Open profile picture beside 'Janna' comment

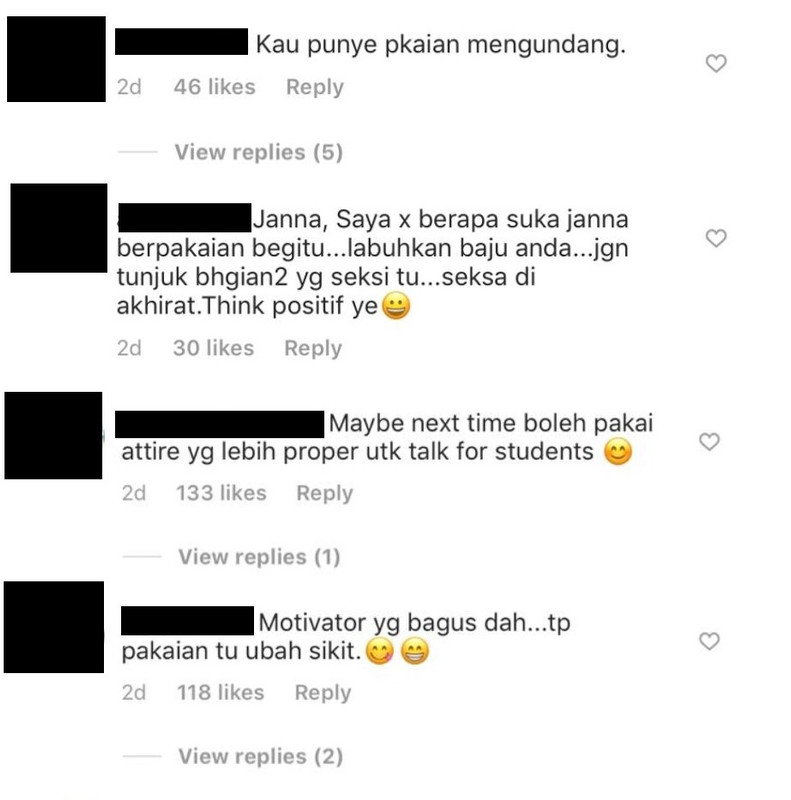pyautogui.click(x=59, y=228)
